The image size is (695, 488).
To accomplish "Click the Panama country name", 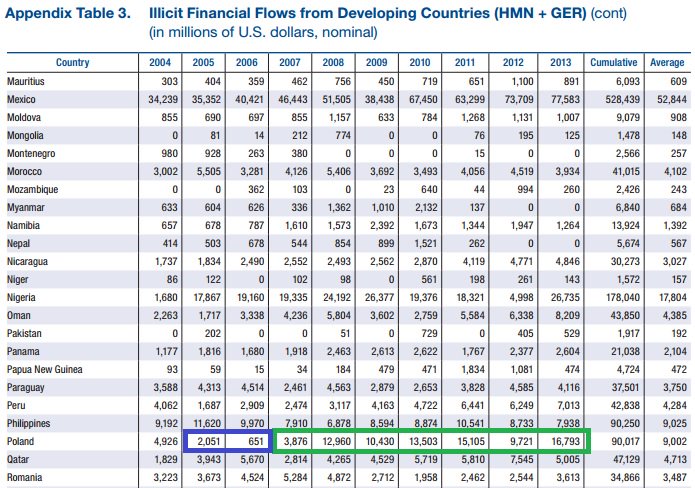I will pyautogui.click(x=23, y=351).
